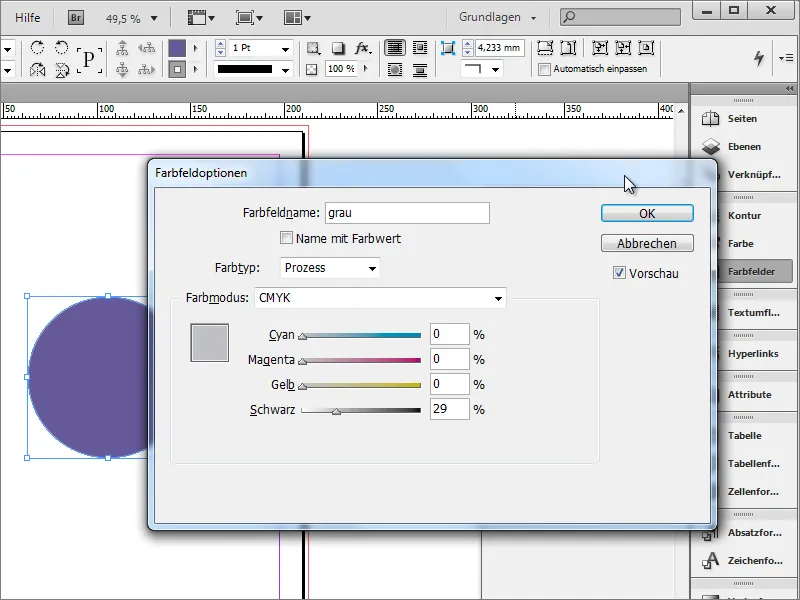This screenshot has width=800, height=600.
Task: Click the center content icon
Action: pos(646,48)
